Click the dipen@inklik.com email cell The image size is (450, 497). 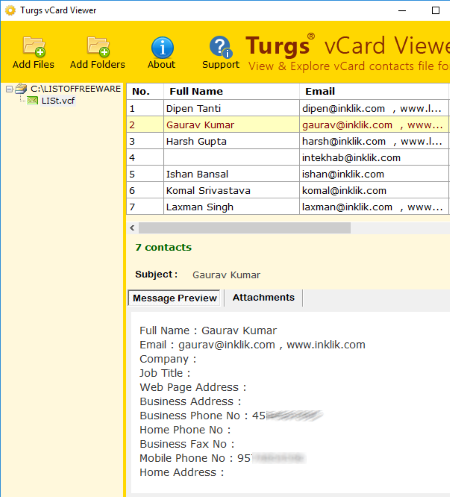[x=374, y=108]
